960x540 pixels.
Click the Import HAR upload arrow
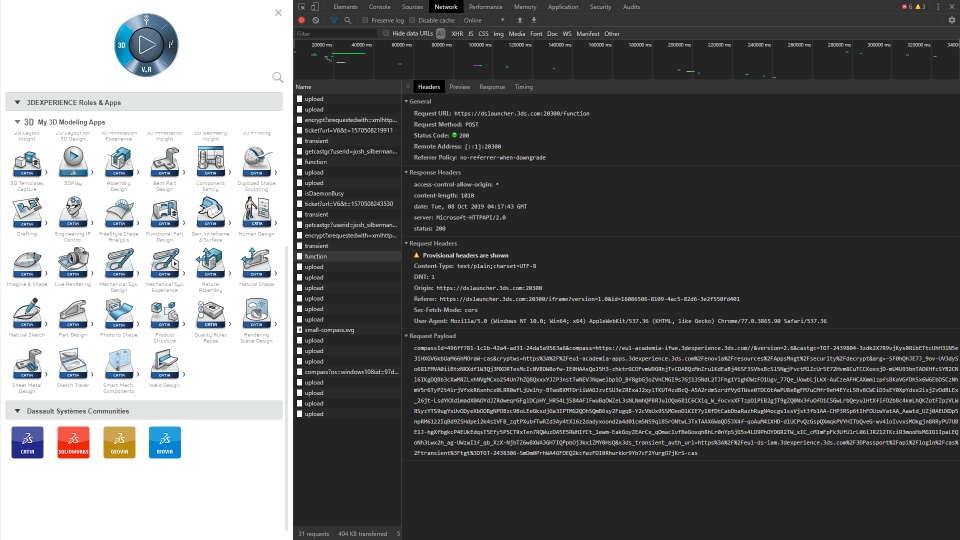(x=520, y=20)
